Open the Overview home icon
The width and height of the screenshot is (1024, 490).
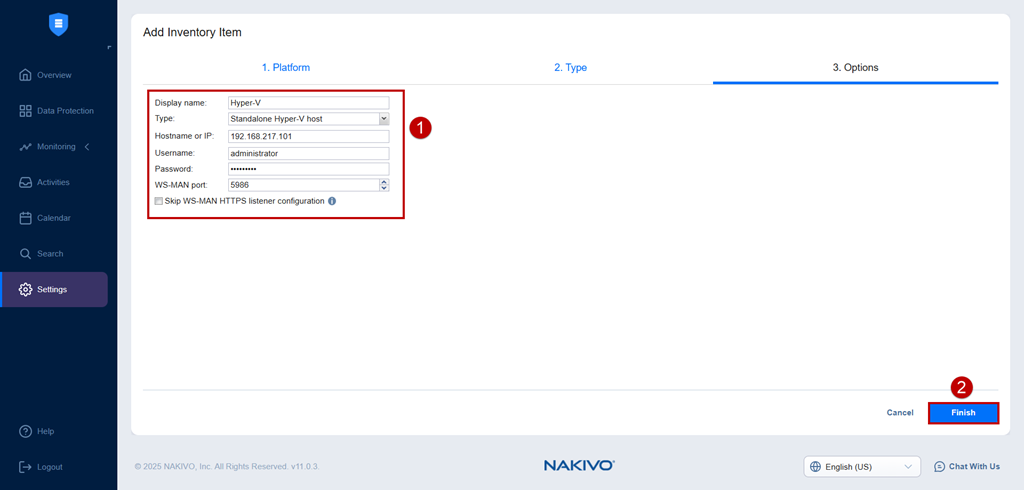(25, 75)
